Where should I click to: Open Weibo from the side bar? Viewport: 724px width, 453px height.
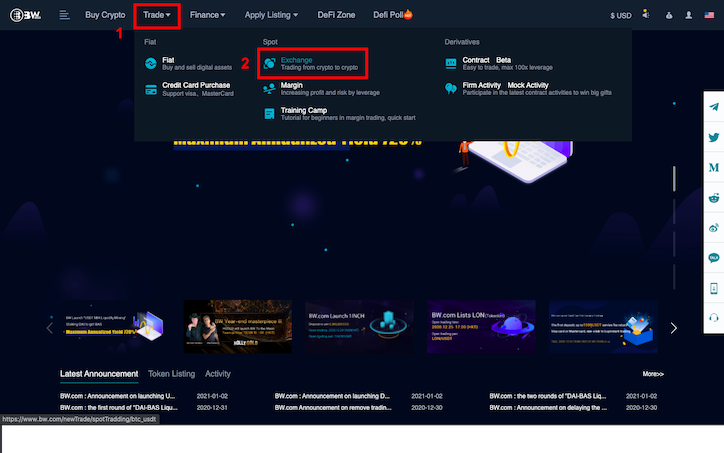(x=714, y=228)
